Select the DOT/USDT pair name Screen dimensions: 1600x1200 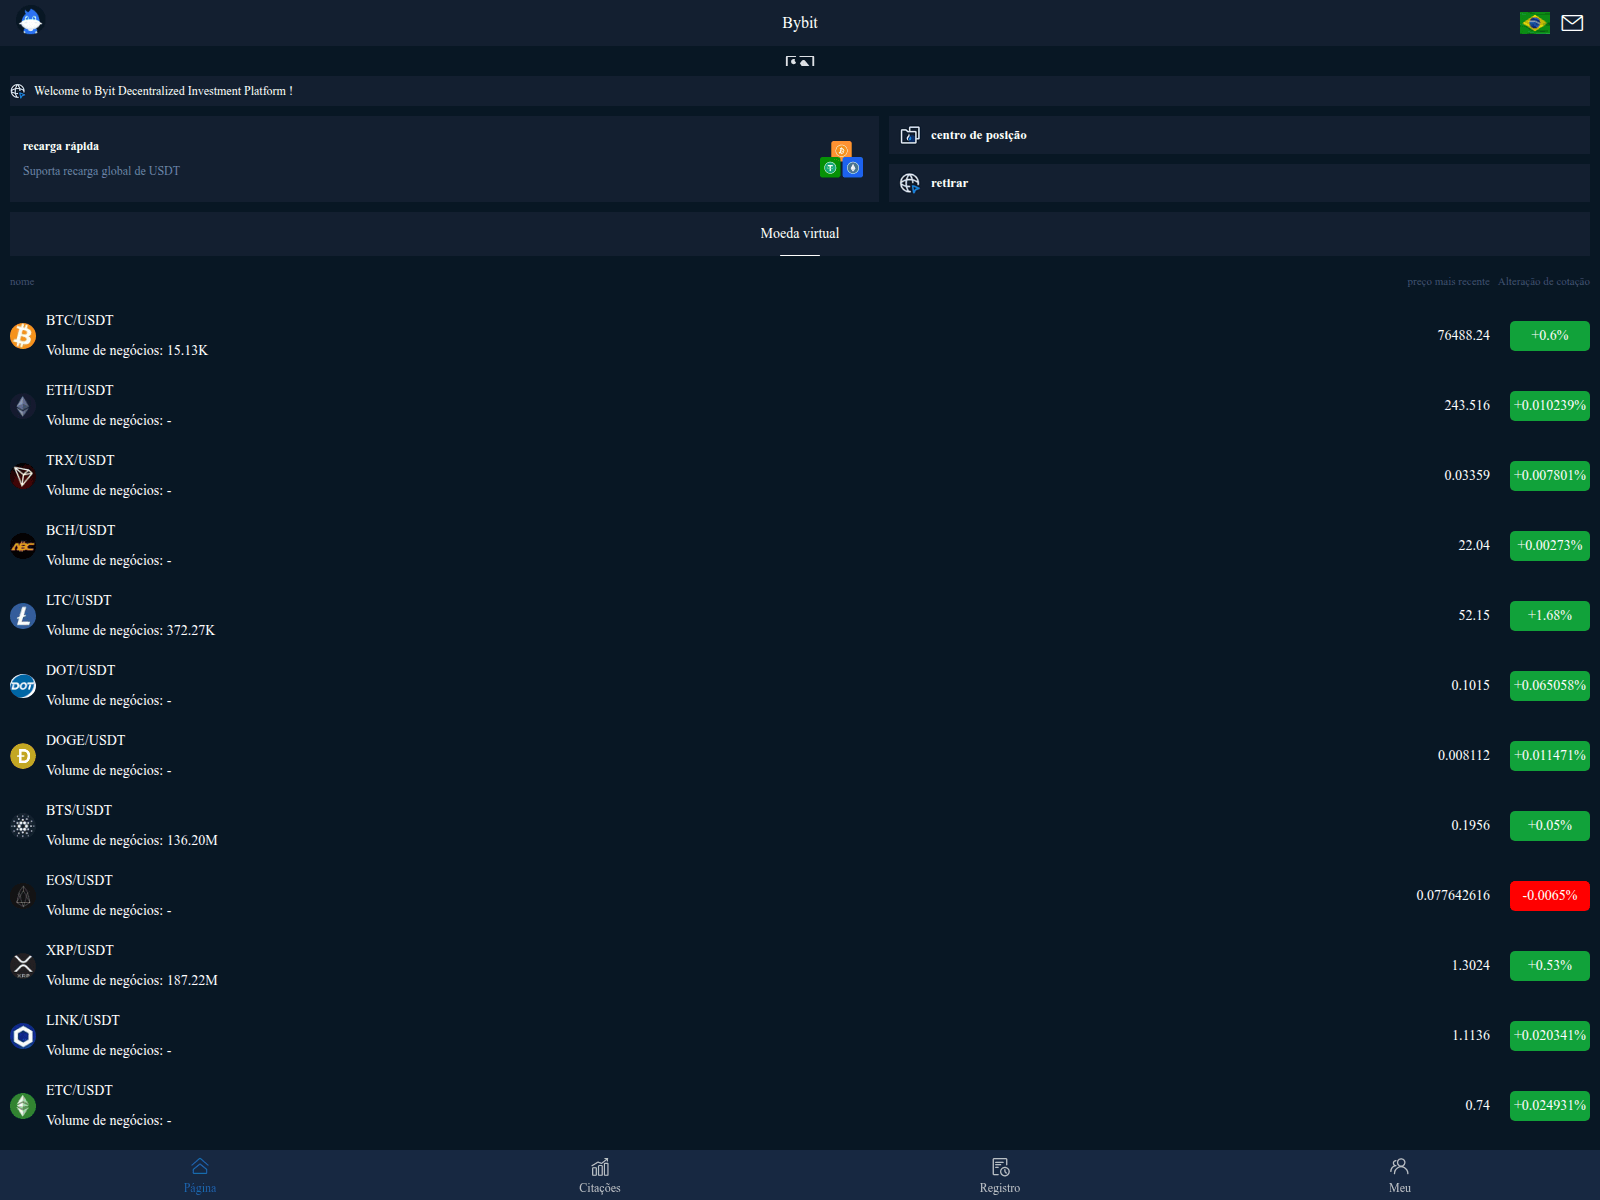(81, 670)
